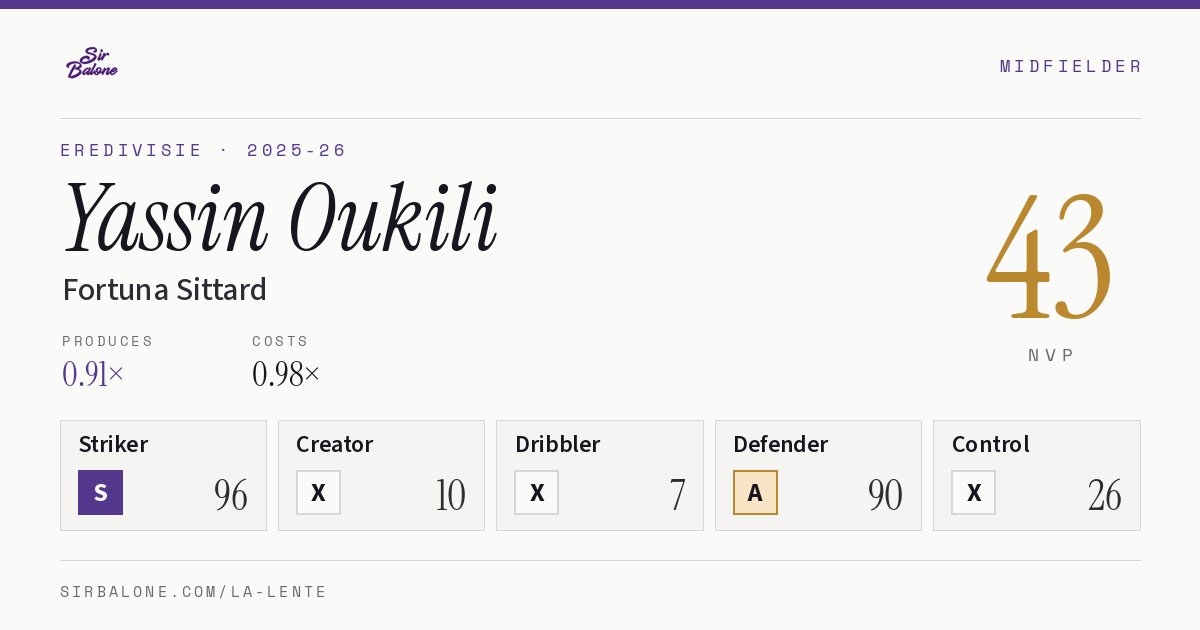The image size is (1200, 630).
Task: Click the Fortuna Sittard club name
Action: (x=164, y=289)
